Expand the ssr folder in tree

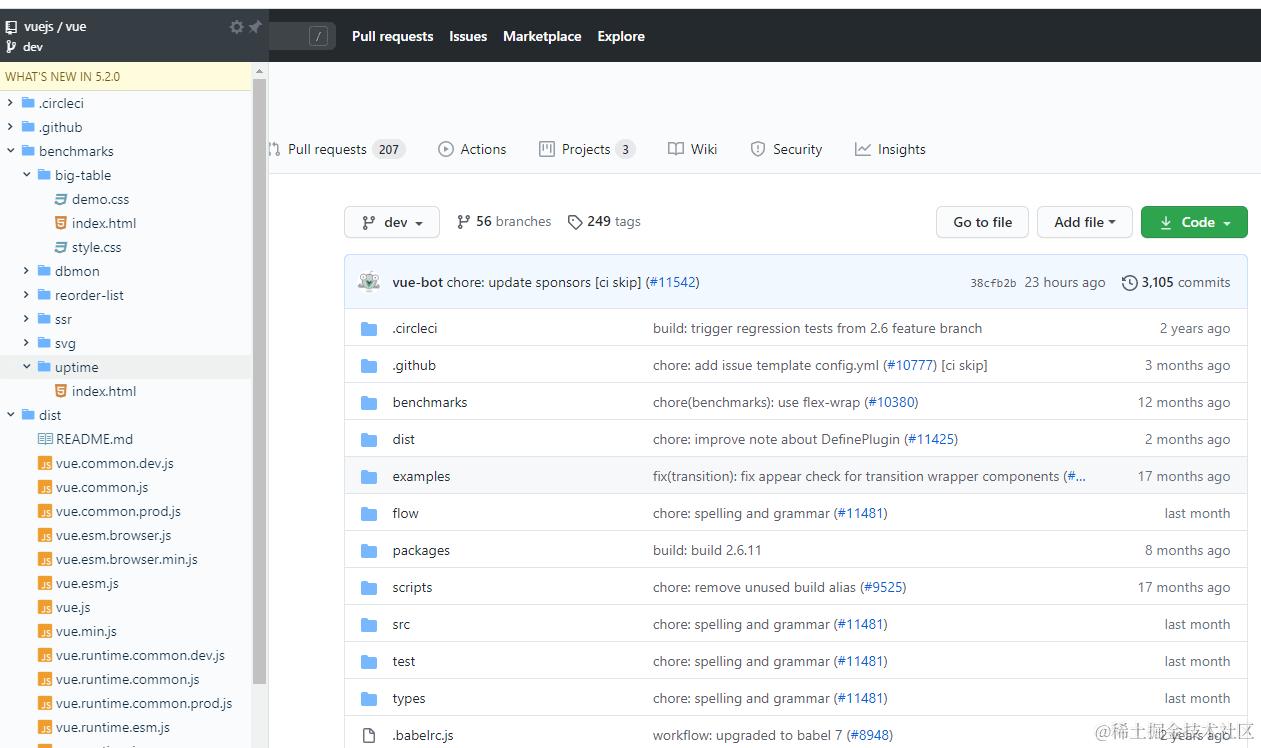(27, 319)
